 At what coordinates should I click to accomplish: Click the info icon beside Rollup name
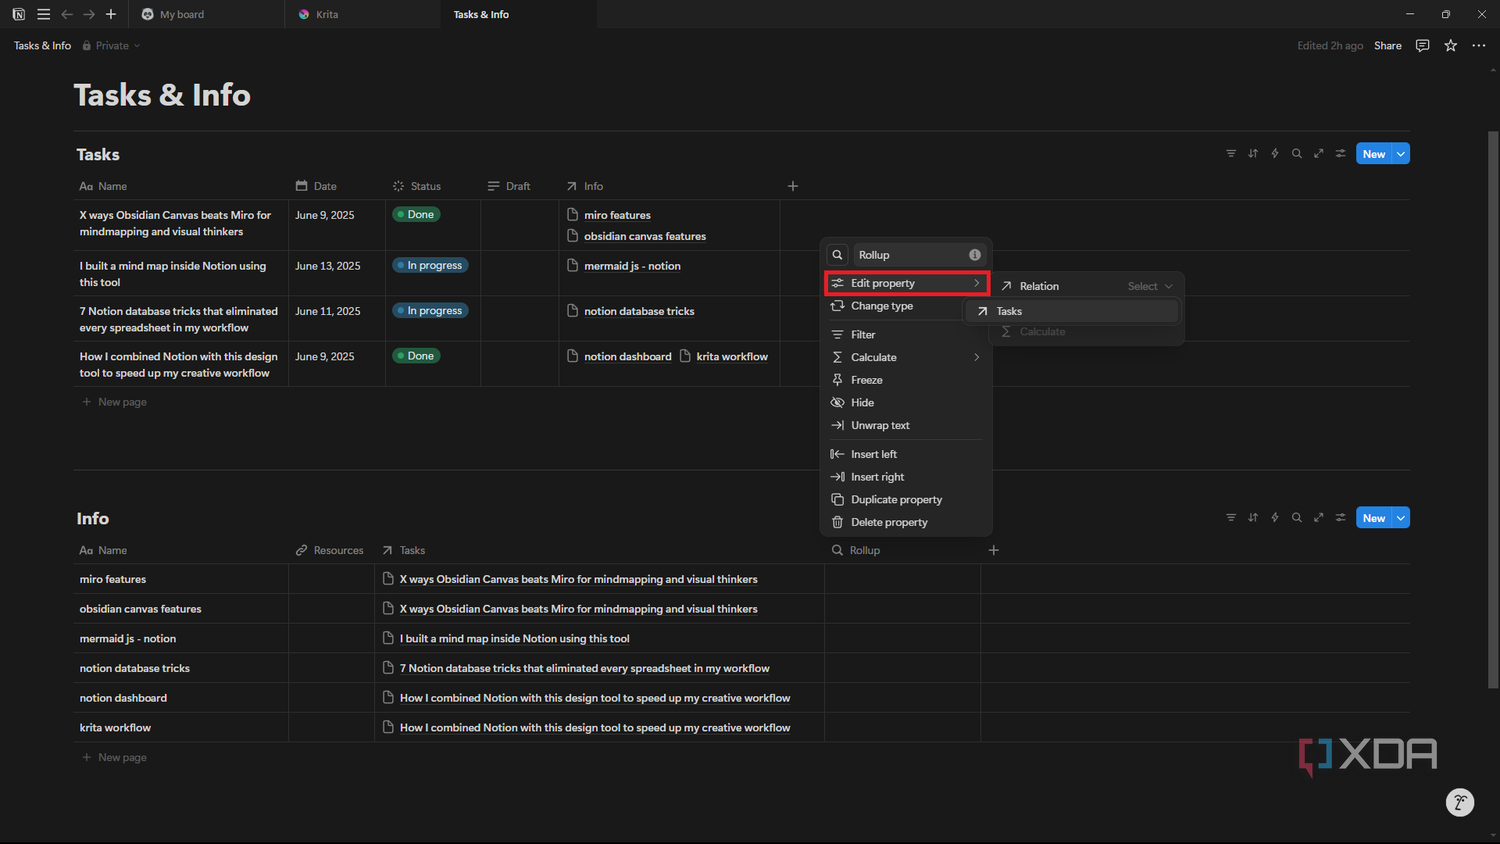975,255
